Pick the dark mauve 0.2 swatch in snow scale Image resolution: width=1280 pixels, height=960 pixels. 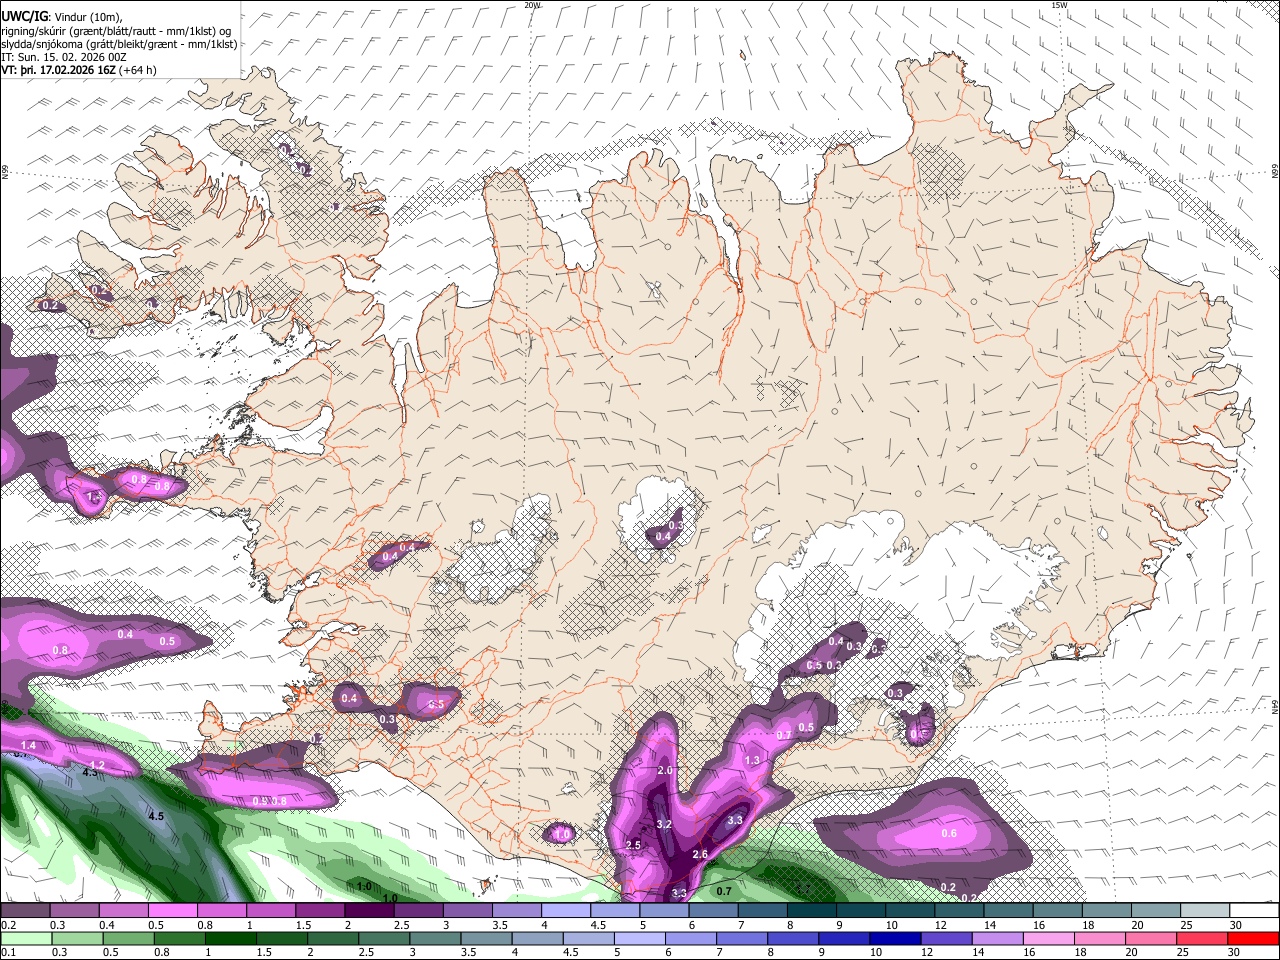(25, 911)
